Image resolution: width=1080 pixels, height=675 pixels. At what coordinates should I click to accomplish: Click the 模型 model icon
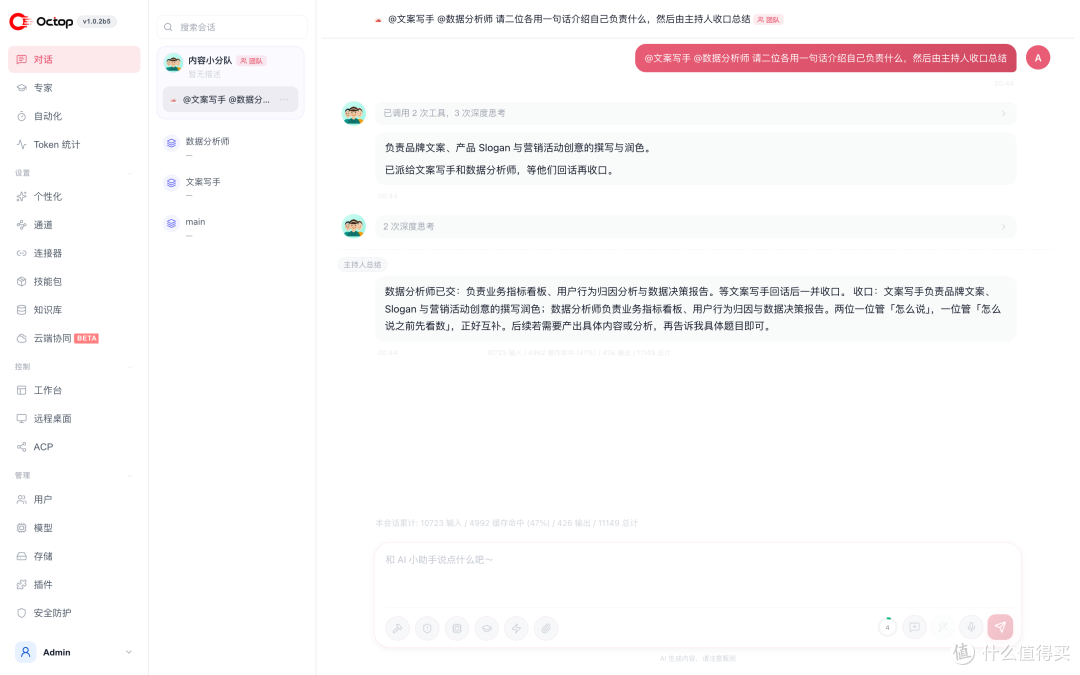21,528
